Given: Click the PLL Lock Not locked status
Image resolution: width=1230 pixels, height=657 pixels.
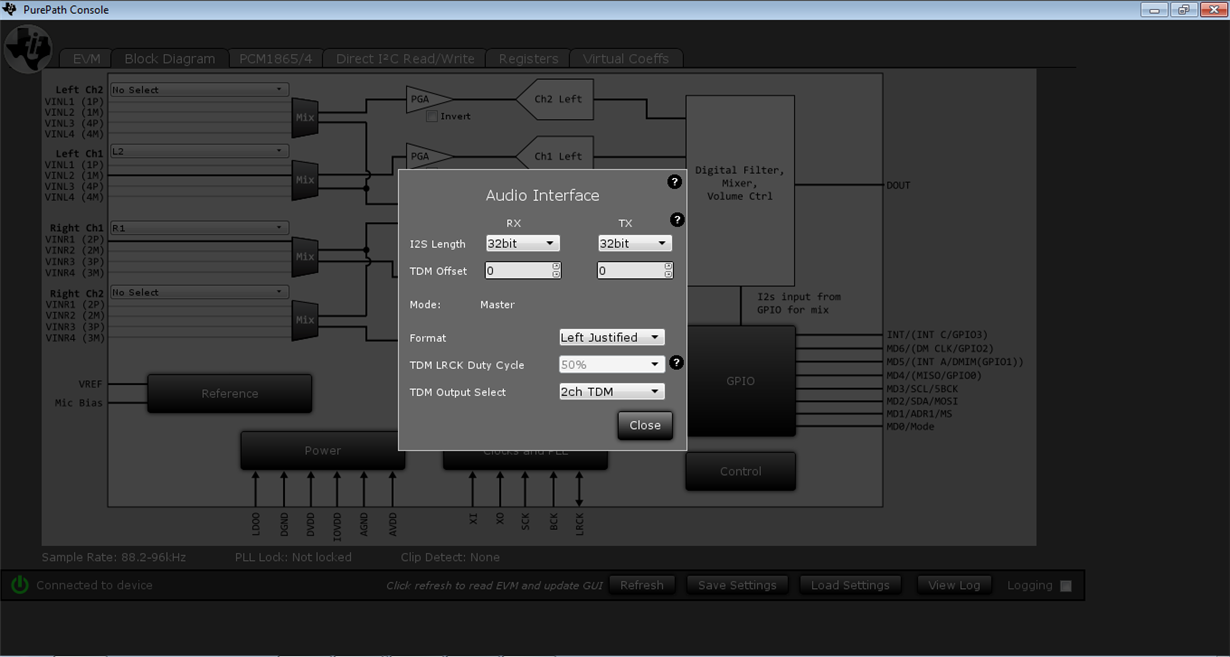Looking at the screenshot, I should tap(293, 557).
